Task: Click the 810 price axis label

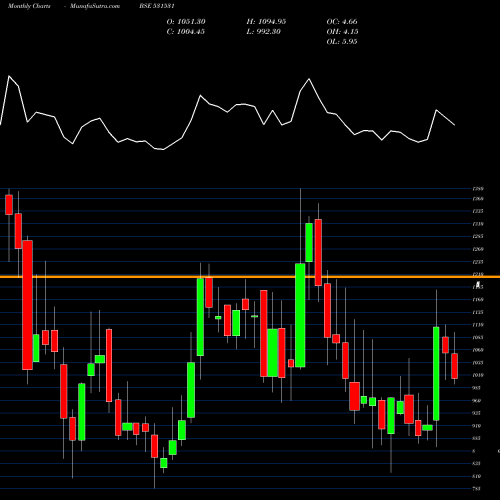Action: pyautogui.click(x=477, y=476)
